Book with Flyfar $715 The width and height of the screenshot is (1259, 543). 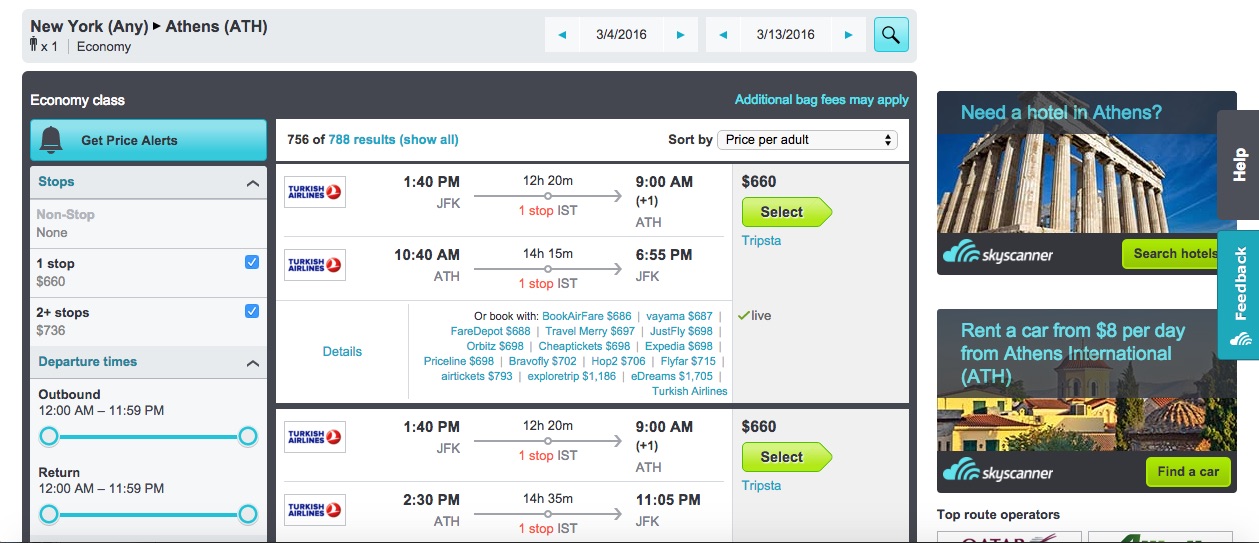pos(688,361)
